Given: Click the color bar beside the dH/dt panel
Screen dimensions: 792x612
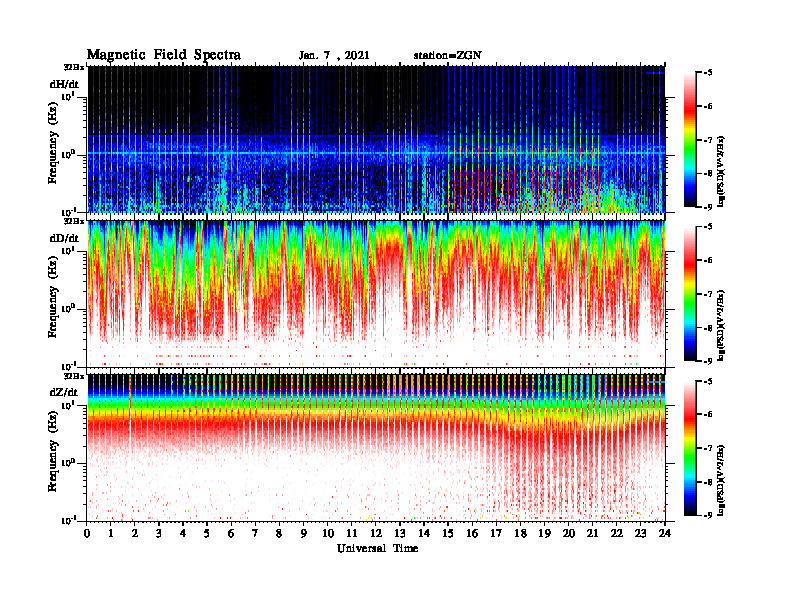Looking at the screenshot, I should tap(690, 140).
